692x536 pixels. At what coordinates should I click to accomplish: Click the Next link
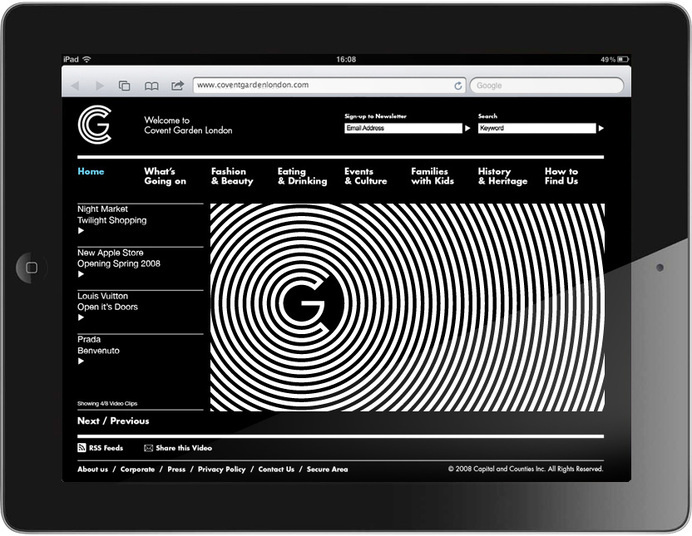[x=88, y=421]
